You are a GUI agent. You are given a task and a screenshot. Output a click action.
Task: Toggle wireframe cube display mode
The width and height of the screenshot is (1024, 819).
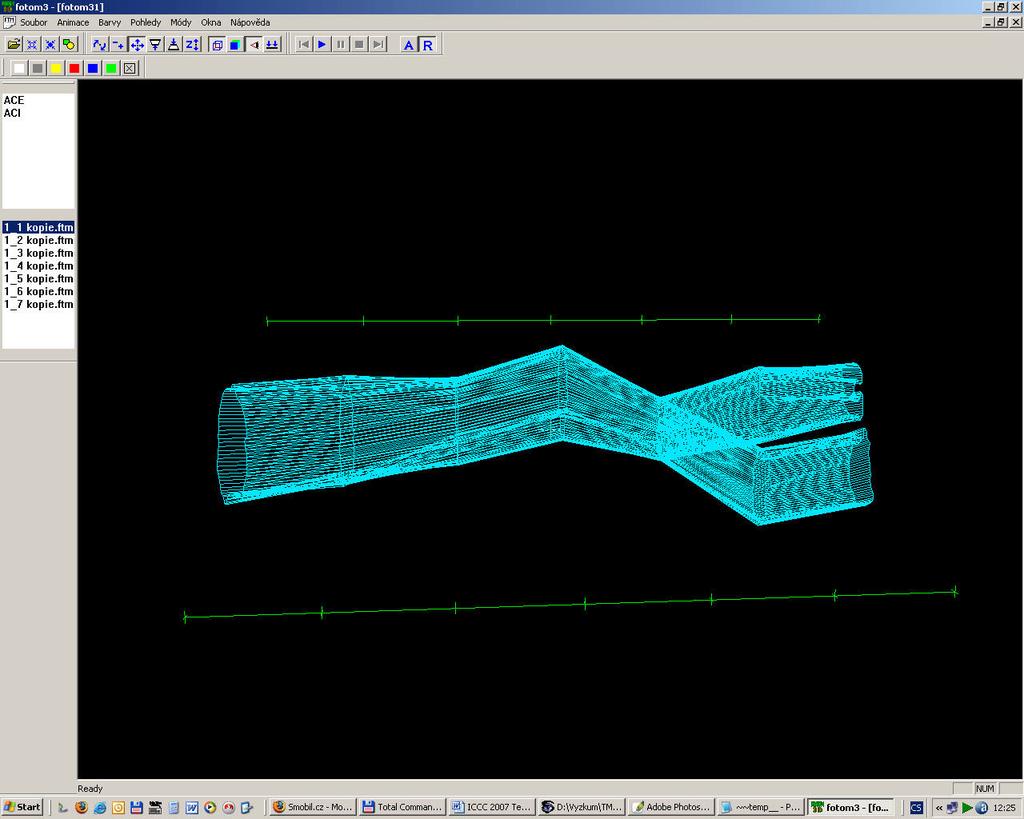point(217,44)
